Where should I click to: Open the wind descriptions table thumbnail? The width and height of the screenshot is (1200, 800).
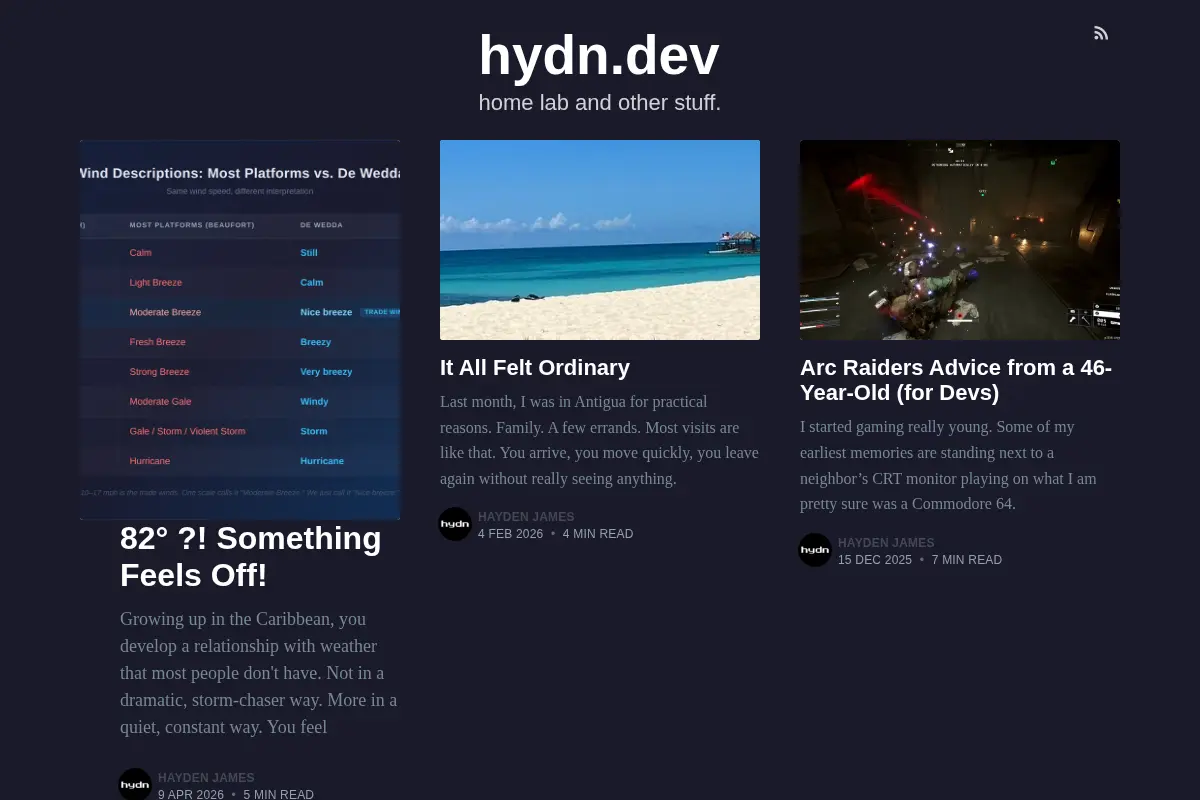coord(240,330)
